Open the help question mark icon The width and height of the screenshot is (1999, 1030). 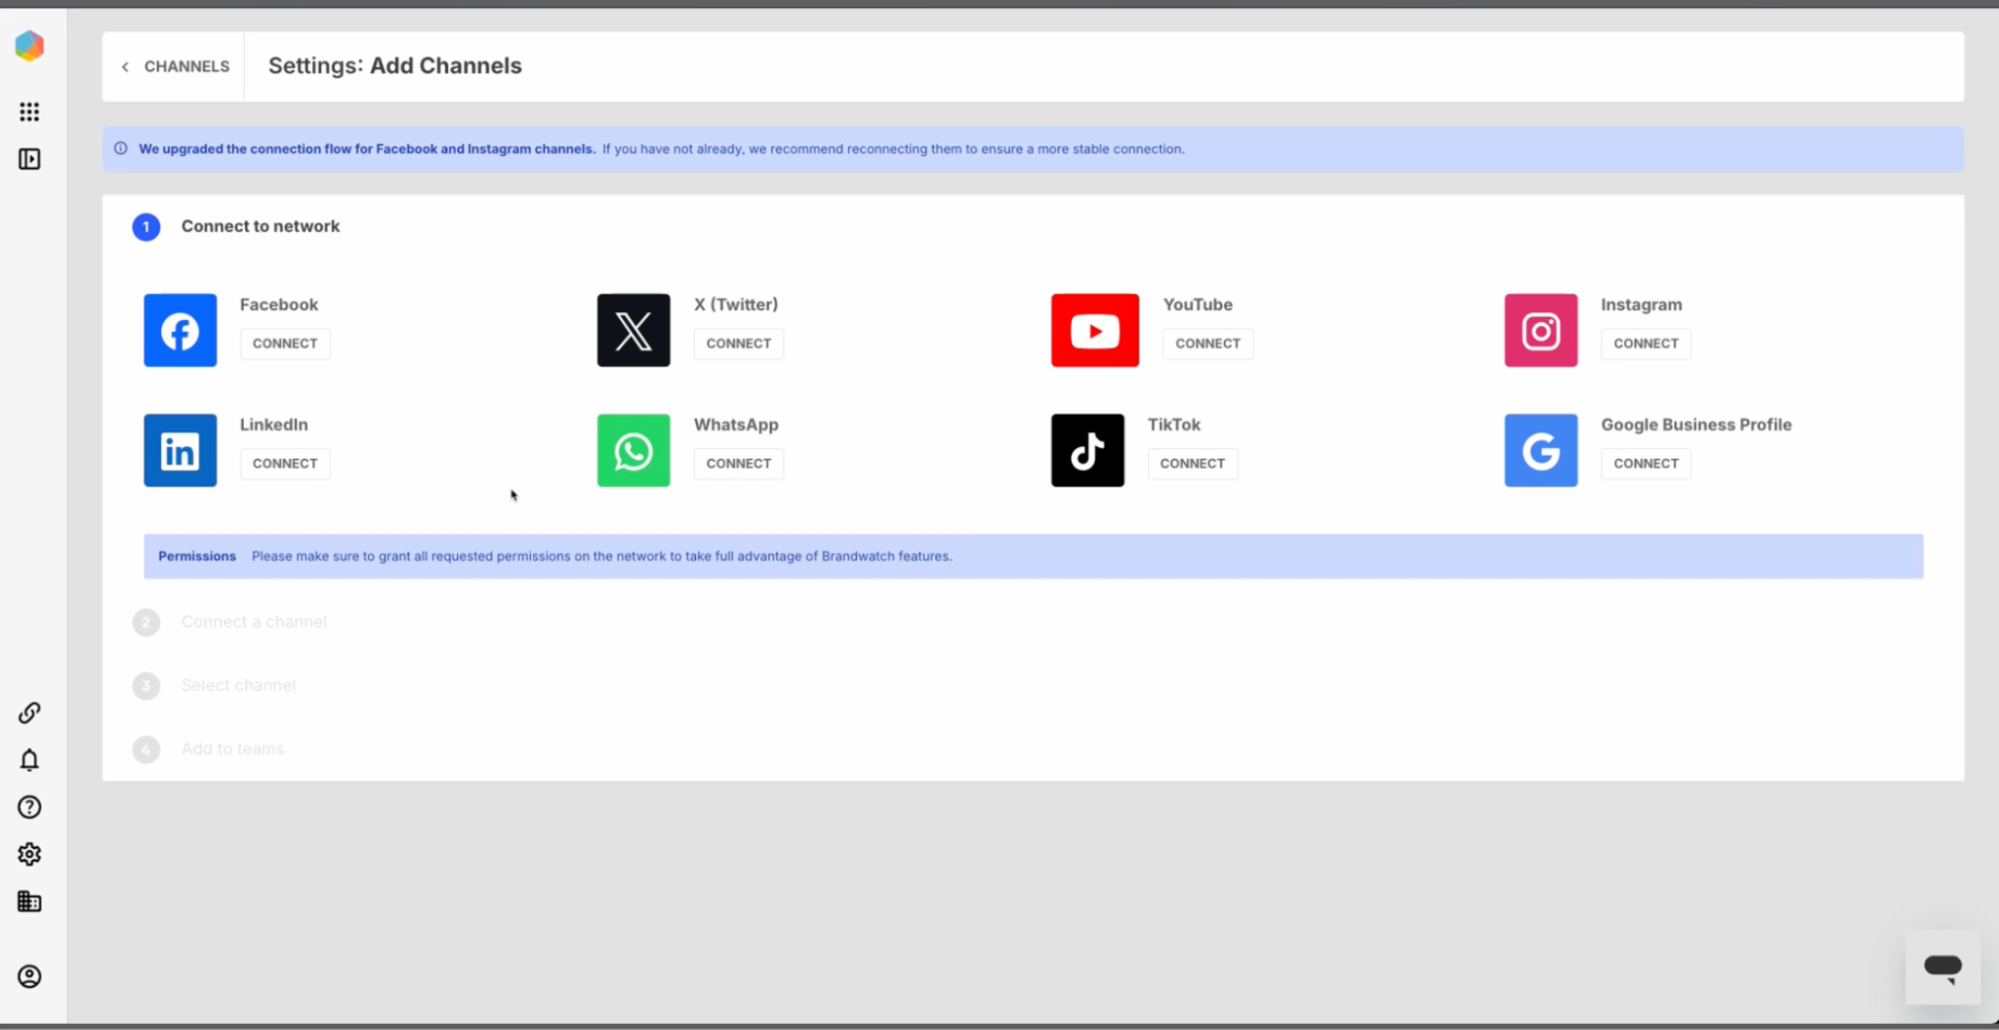tap(29, 807)
